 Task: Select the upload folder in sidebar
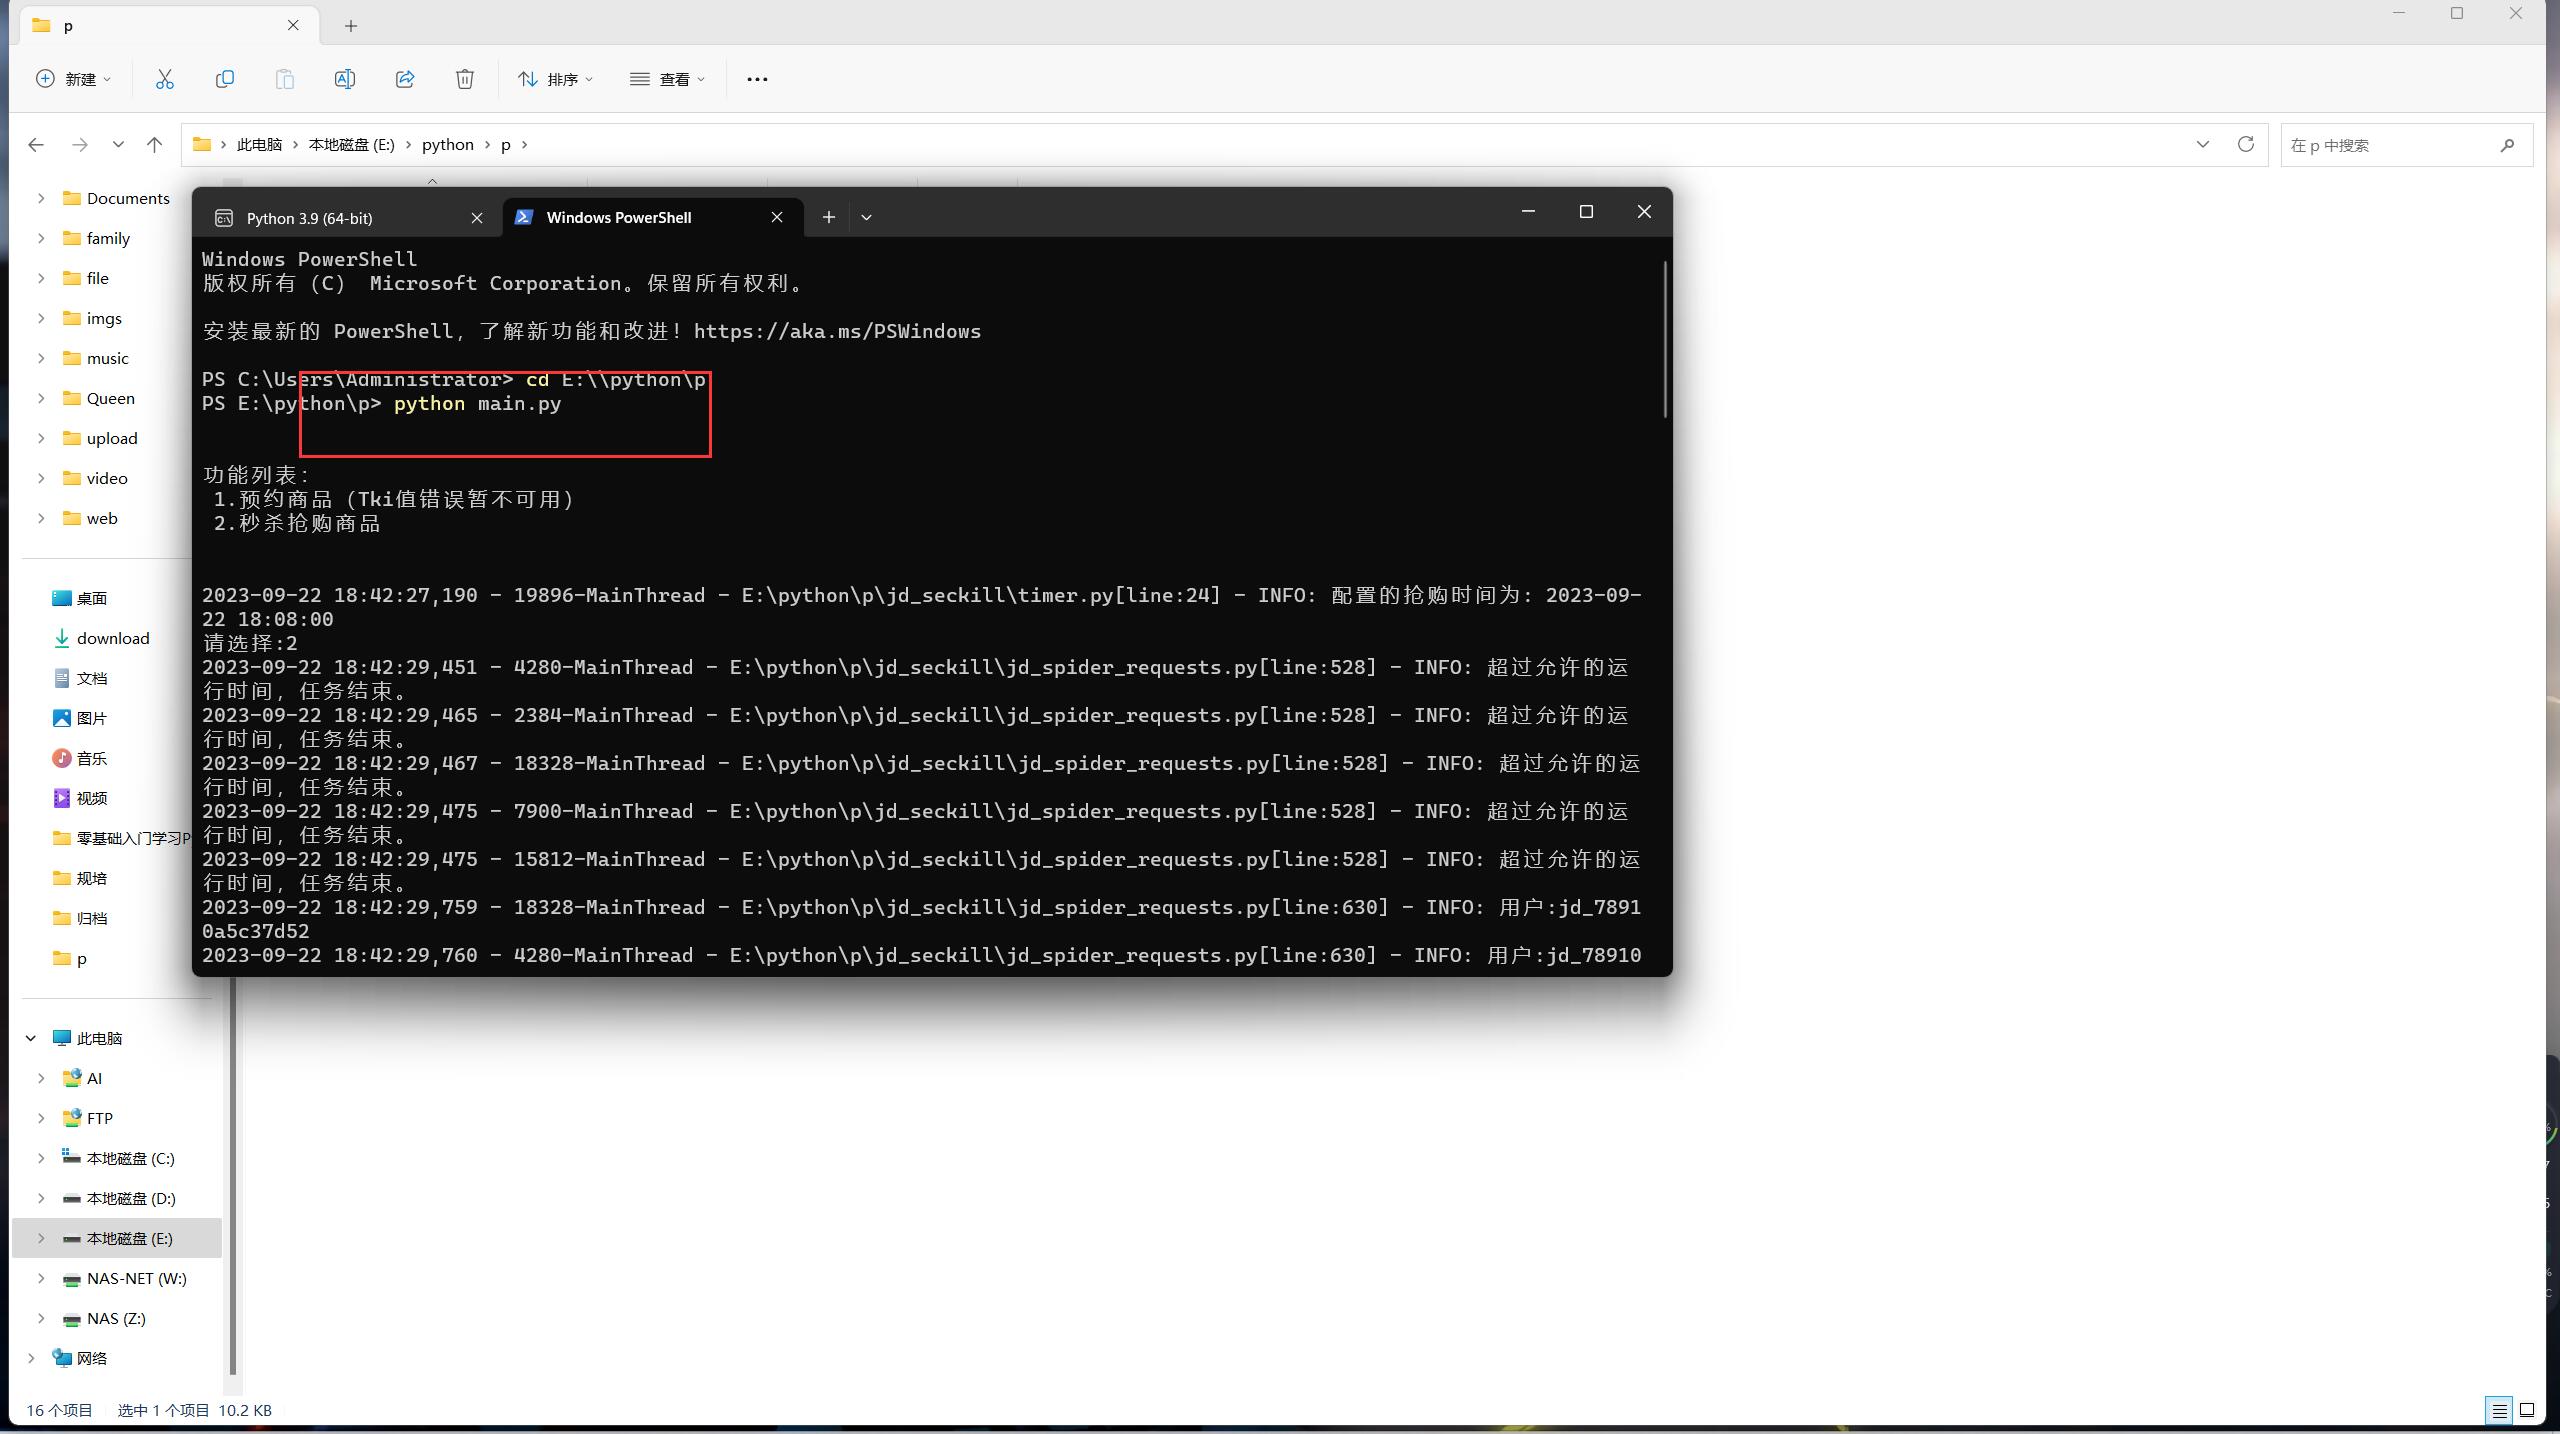(111, 438)
